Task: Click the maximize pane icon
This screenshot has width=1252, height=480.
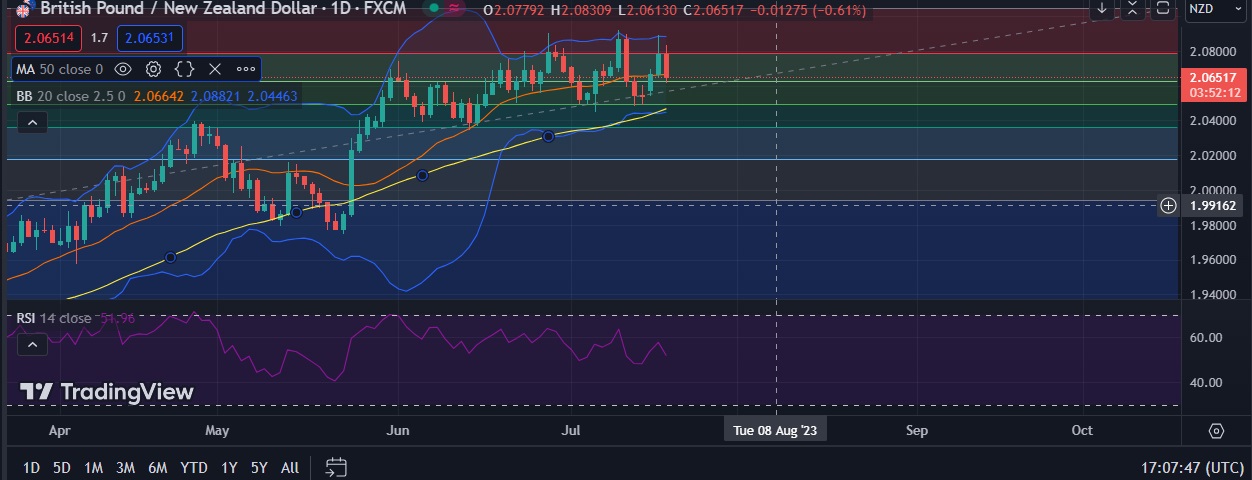Action: click(x=1162, y=9)
